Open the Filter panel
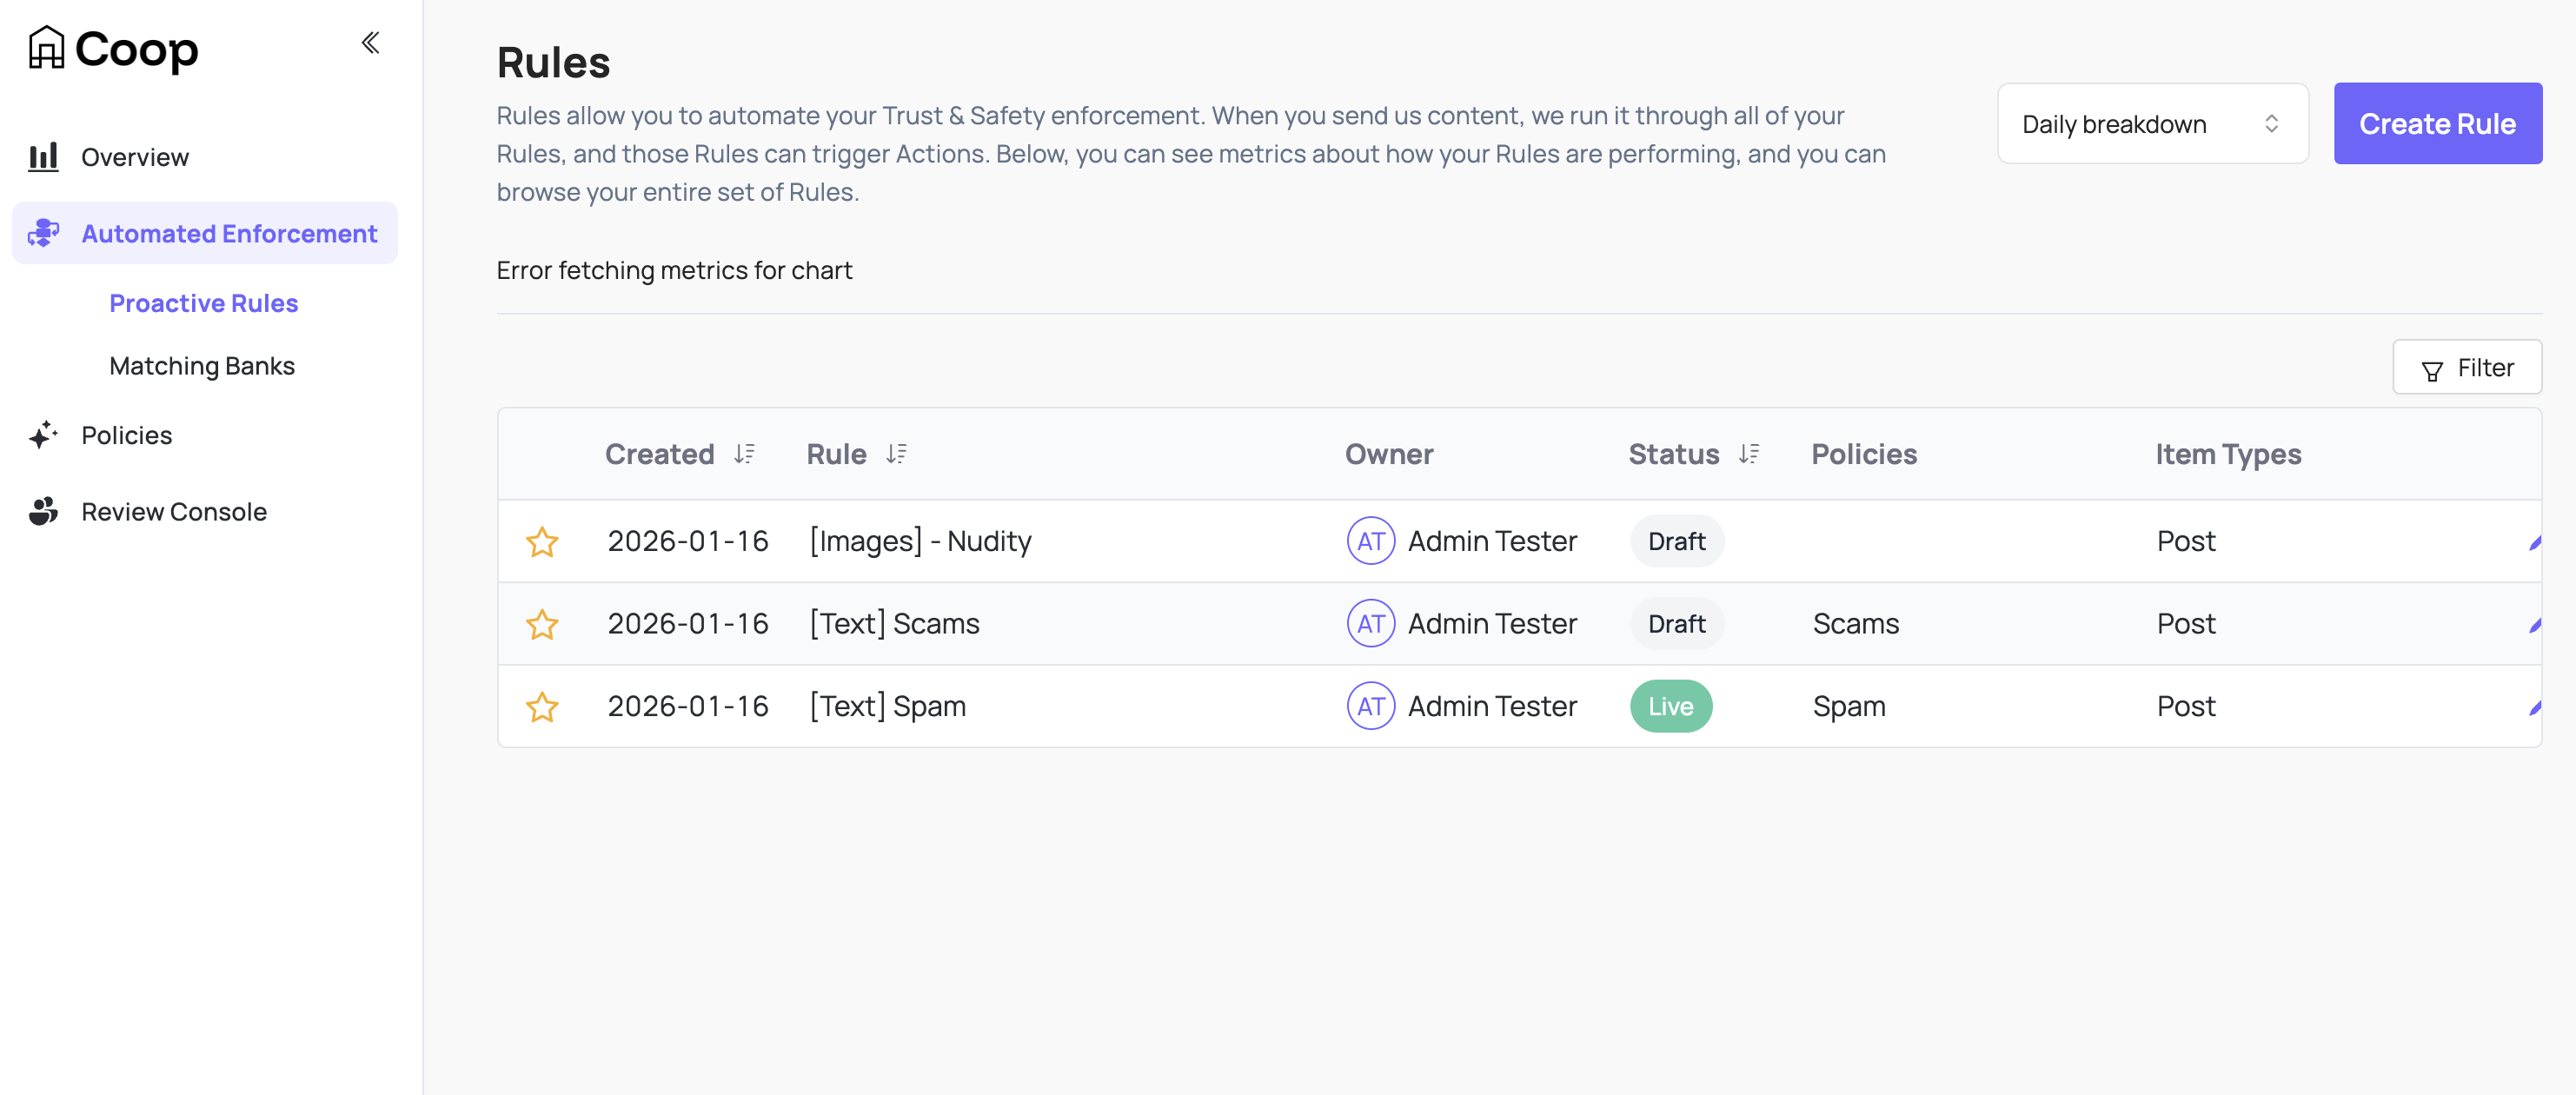This screenshot has width=2576, height=1095. click(2467, 367)
